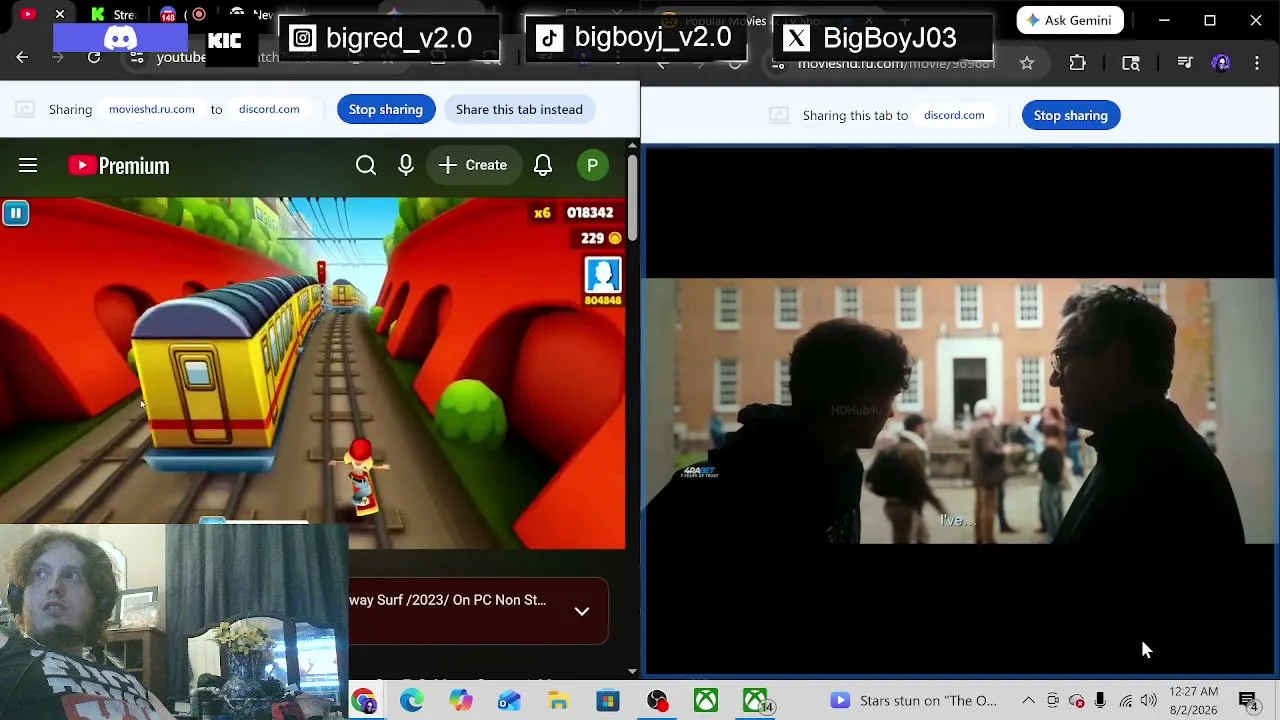Expand the Subway Surf video title
The image size is (1280, 720).
point(582,611)
